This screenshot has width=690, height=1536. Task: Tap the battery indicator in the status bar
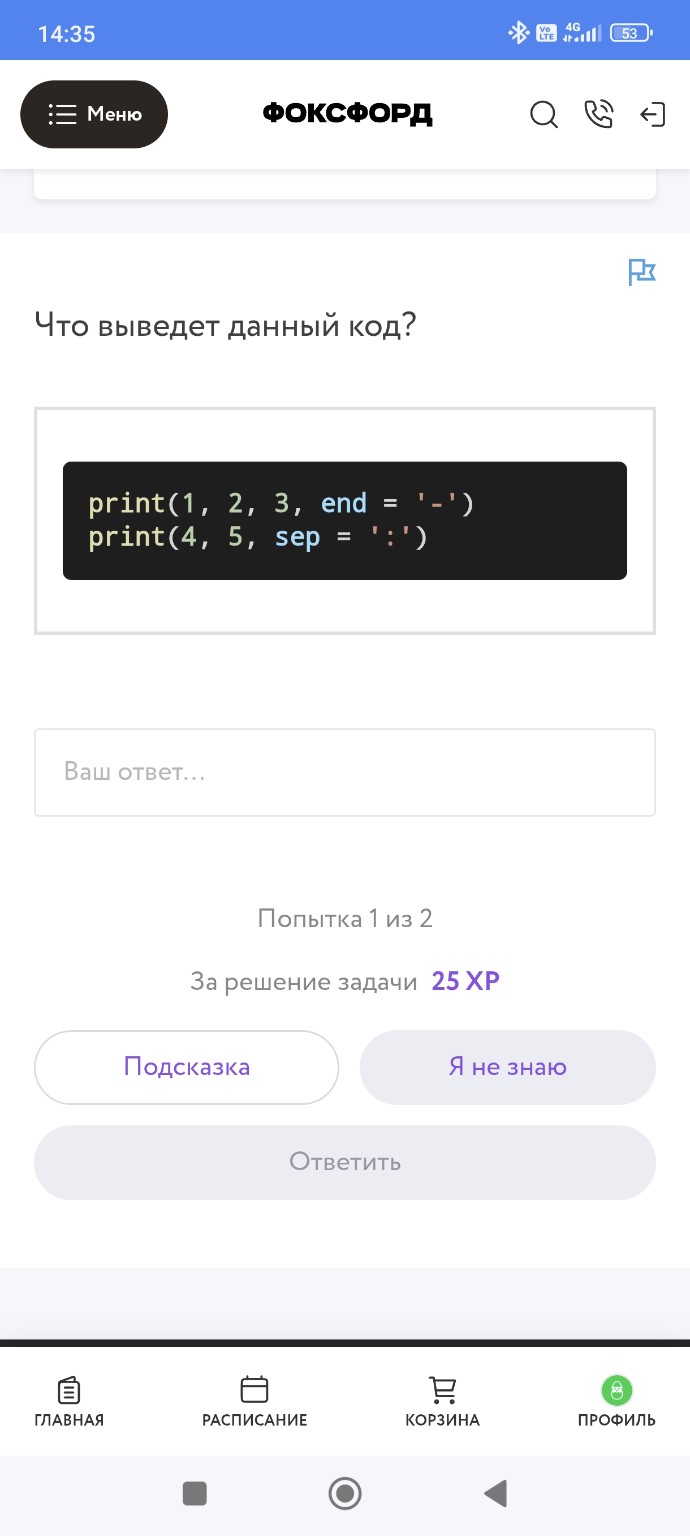pos(631,31)
